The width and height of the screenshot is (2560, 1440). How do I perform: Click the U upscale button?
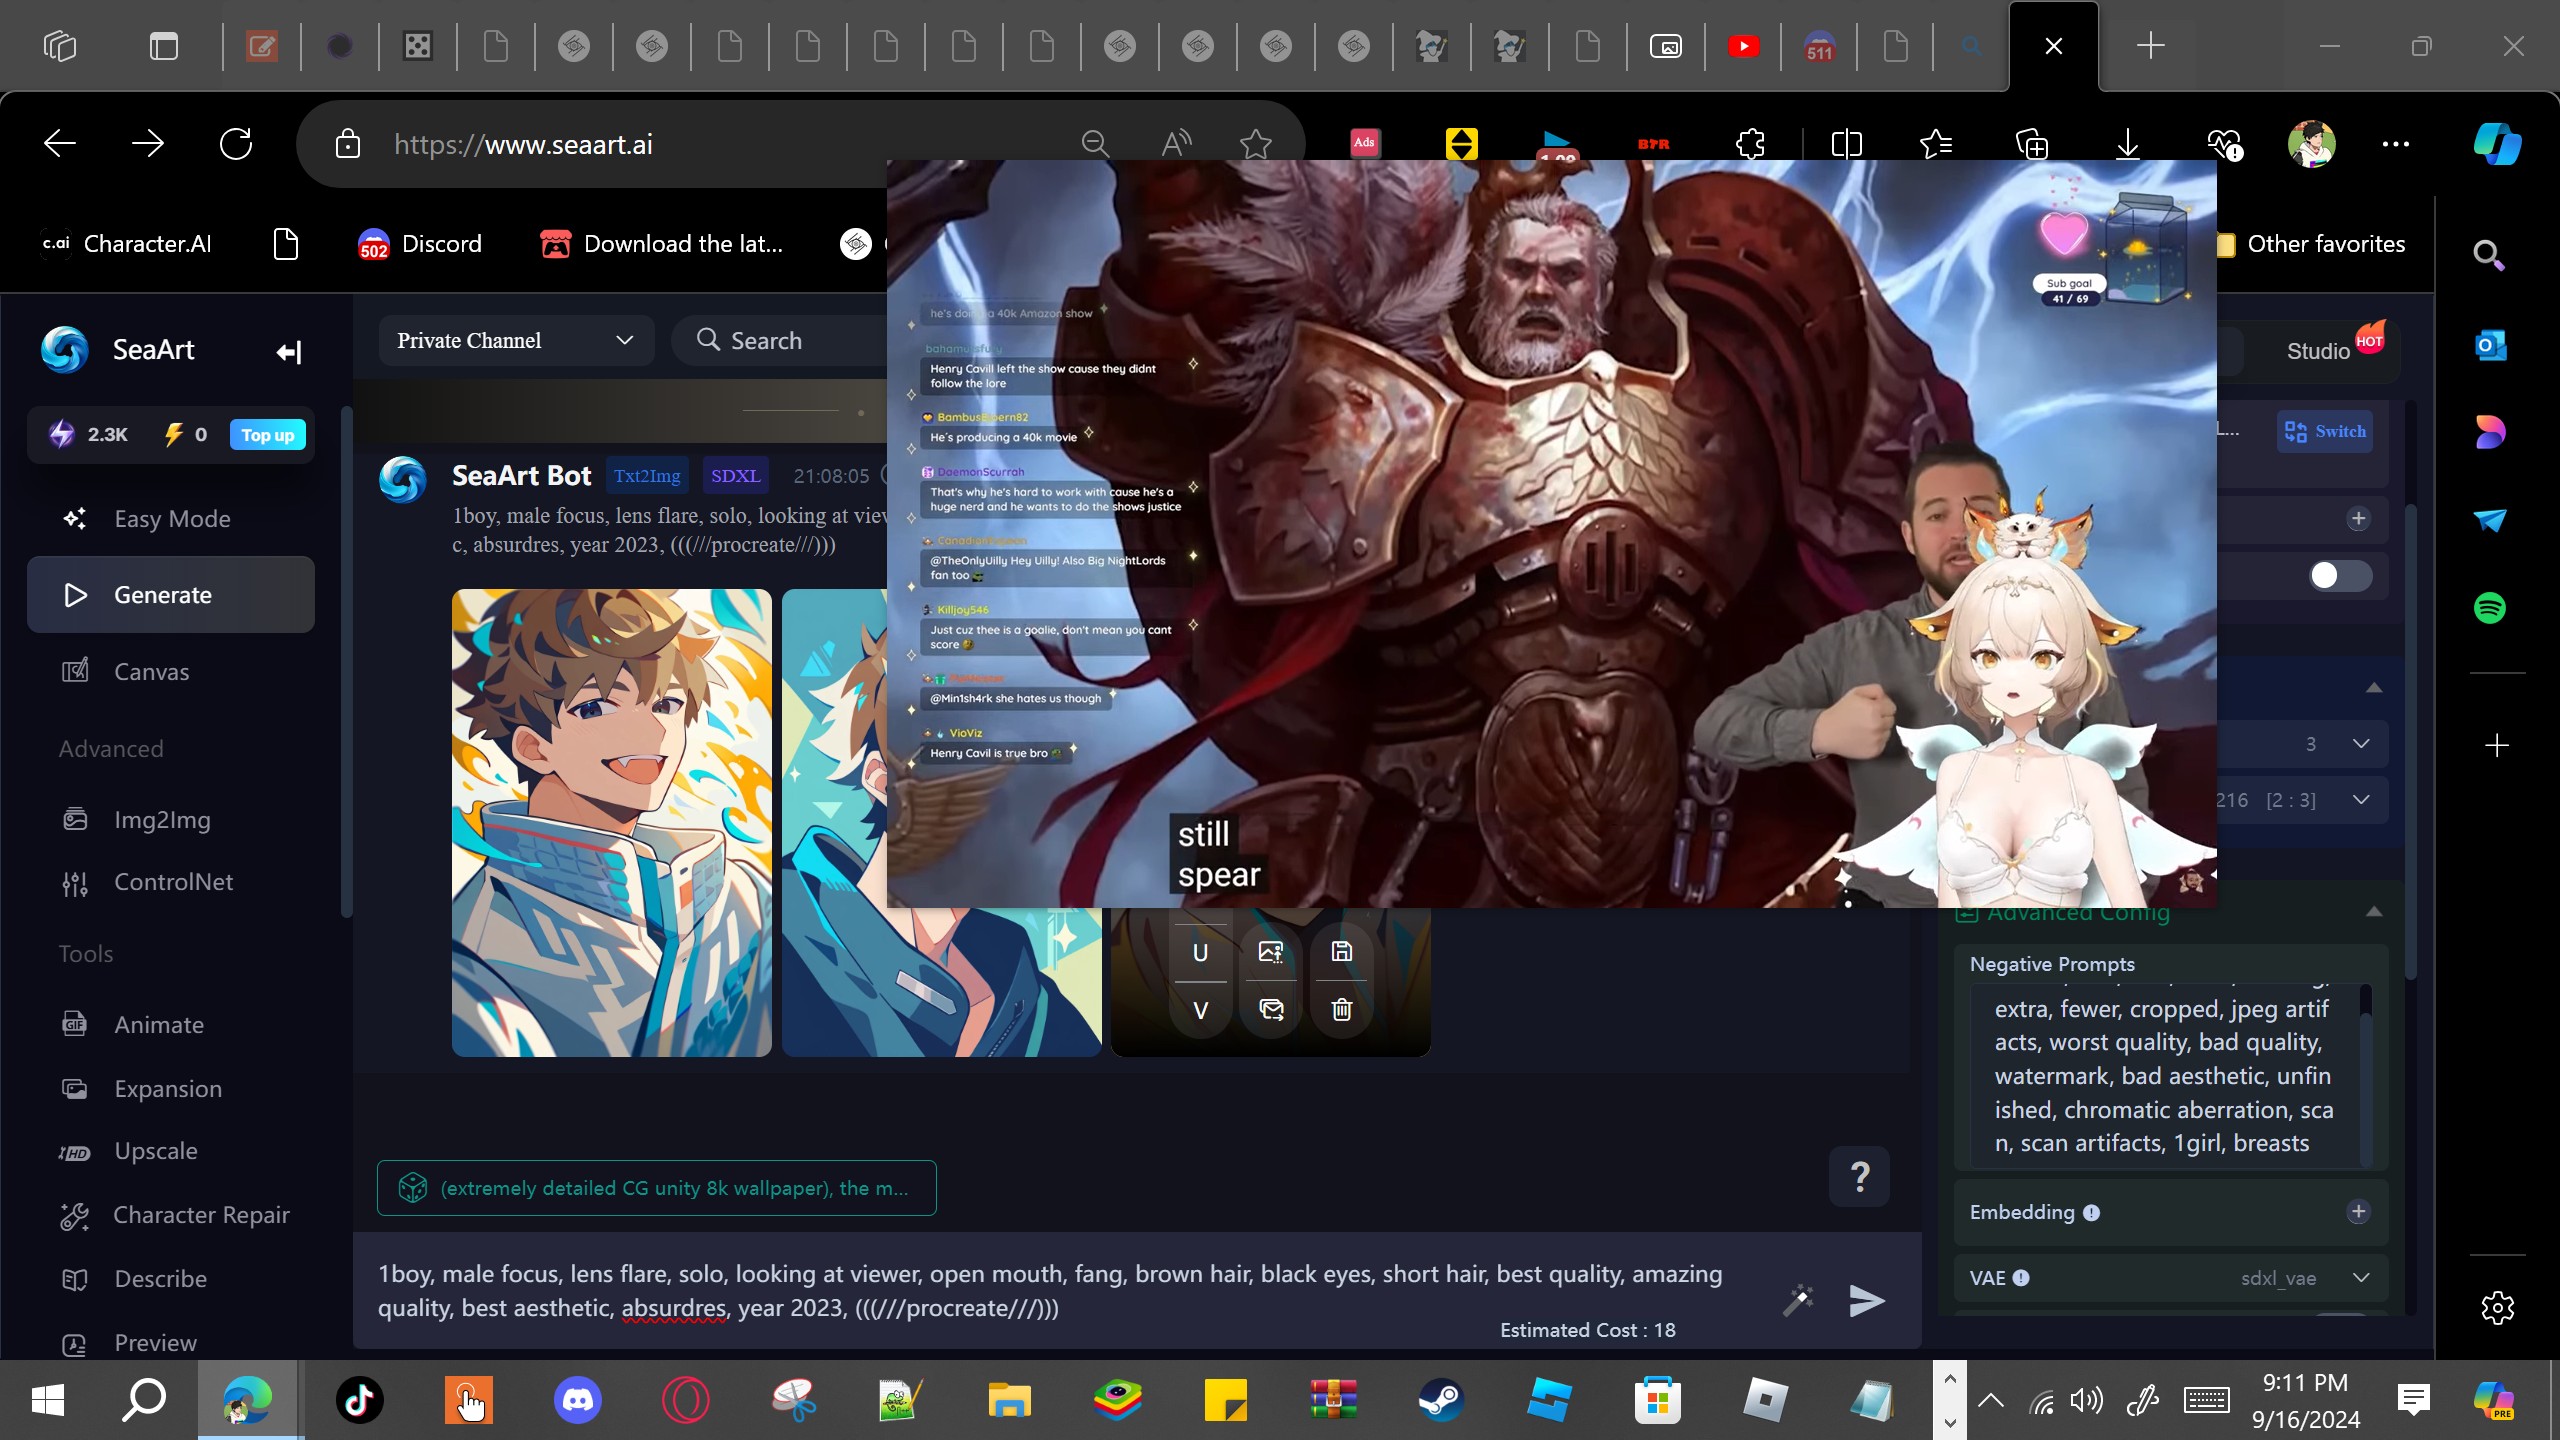[1200, 953]
